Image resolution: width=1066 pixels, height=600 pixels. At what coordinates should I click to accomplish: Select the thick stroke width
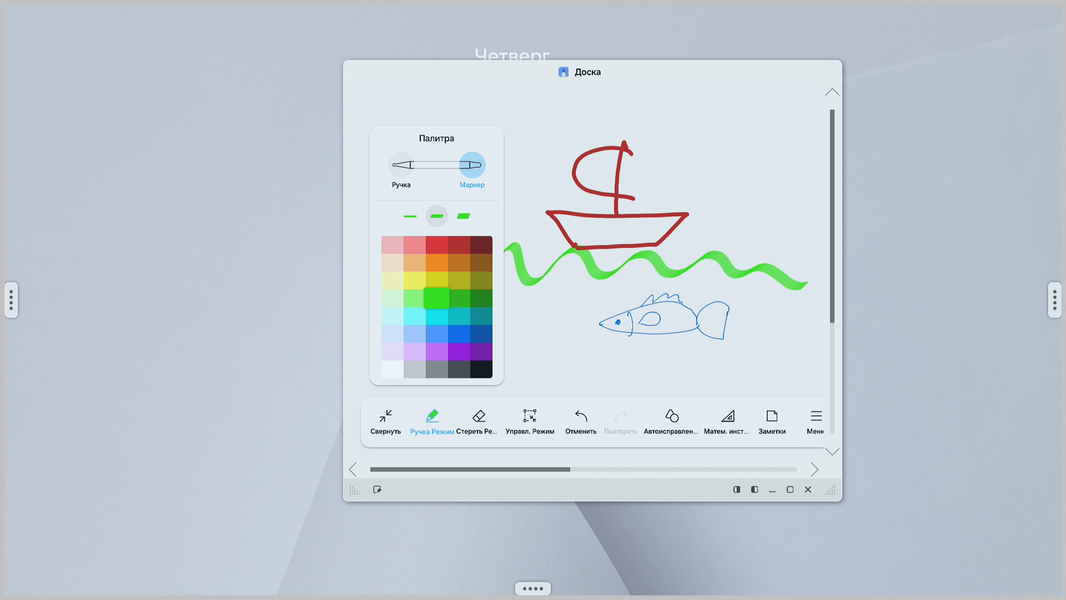(x=463, y=216)
